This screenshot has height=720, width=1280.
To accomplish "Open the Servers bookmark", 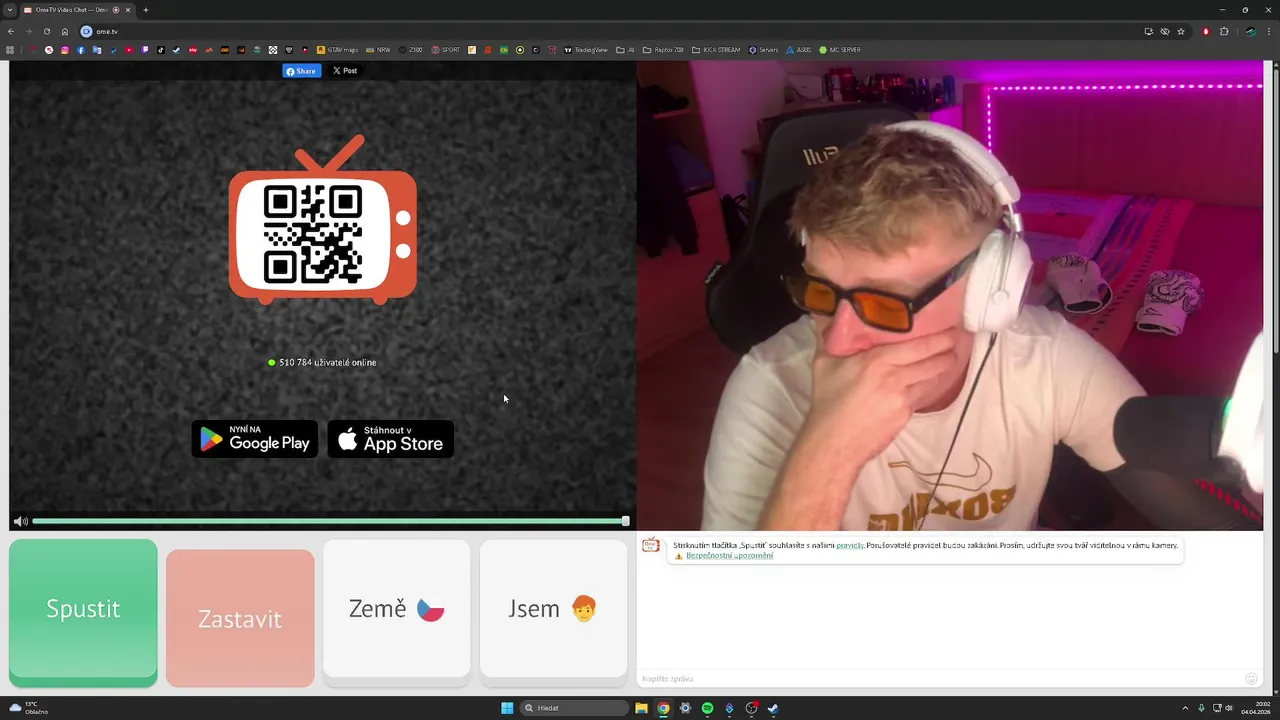I will (763, 50).
